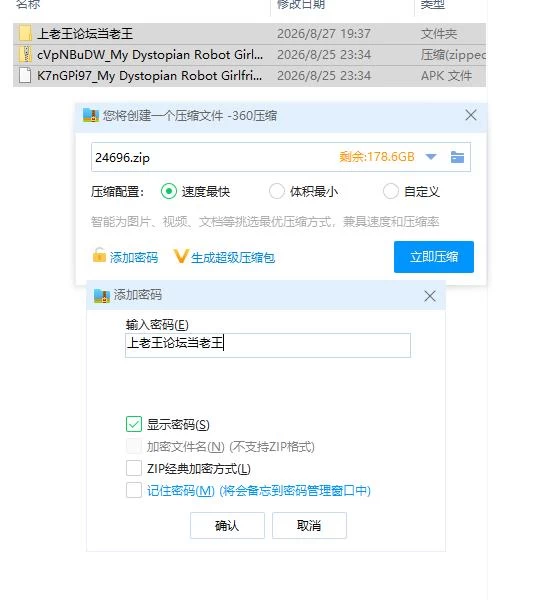Click the 记住密码(M) link text
Screen dimensions: 547x600
tap(259, 491)
